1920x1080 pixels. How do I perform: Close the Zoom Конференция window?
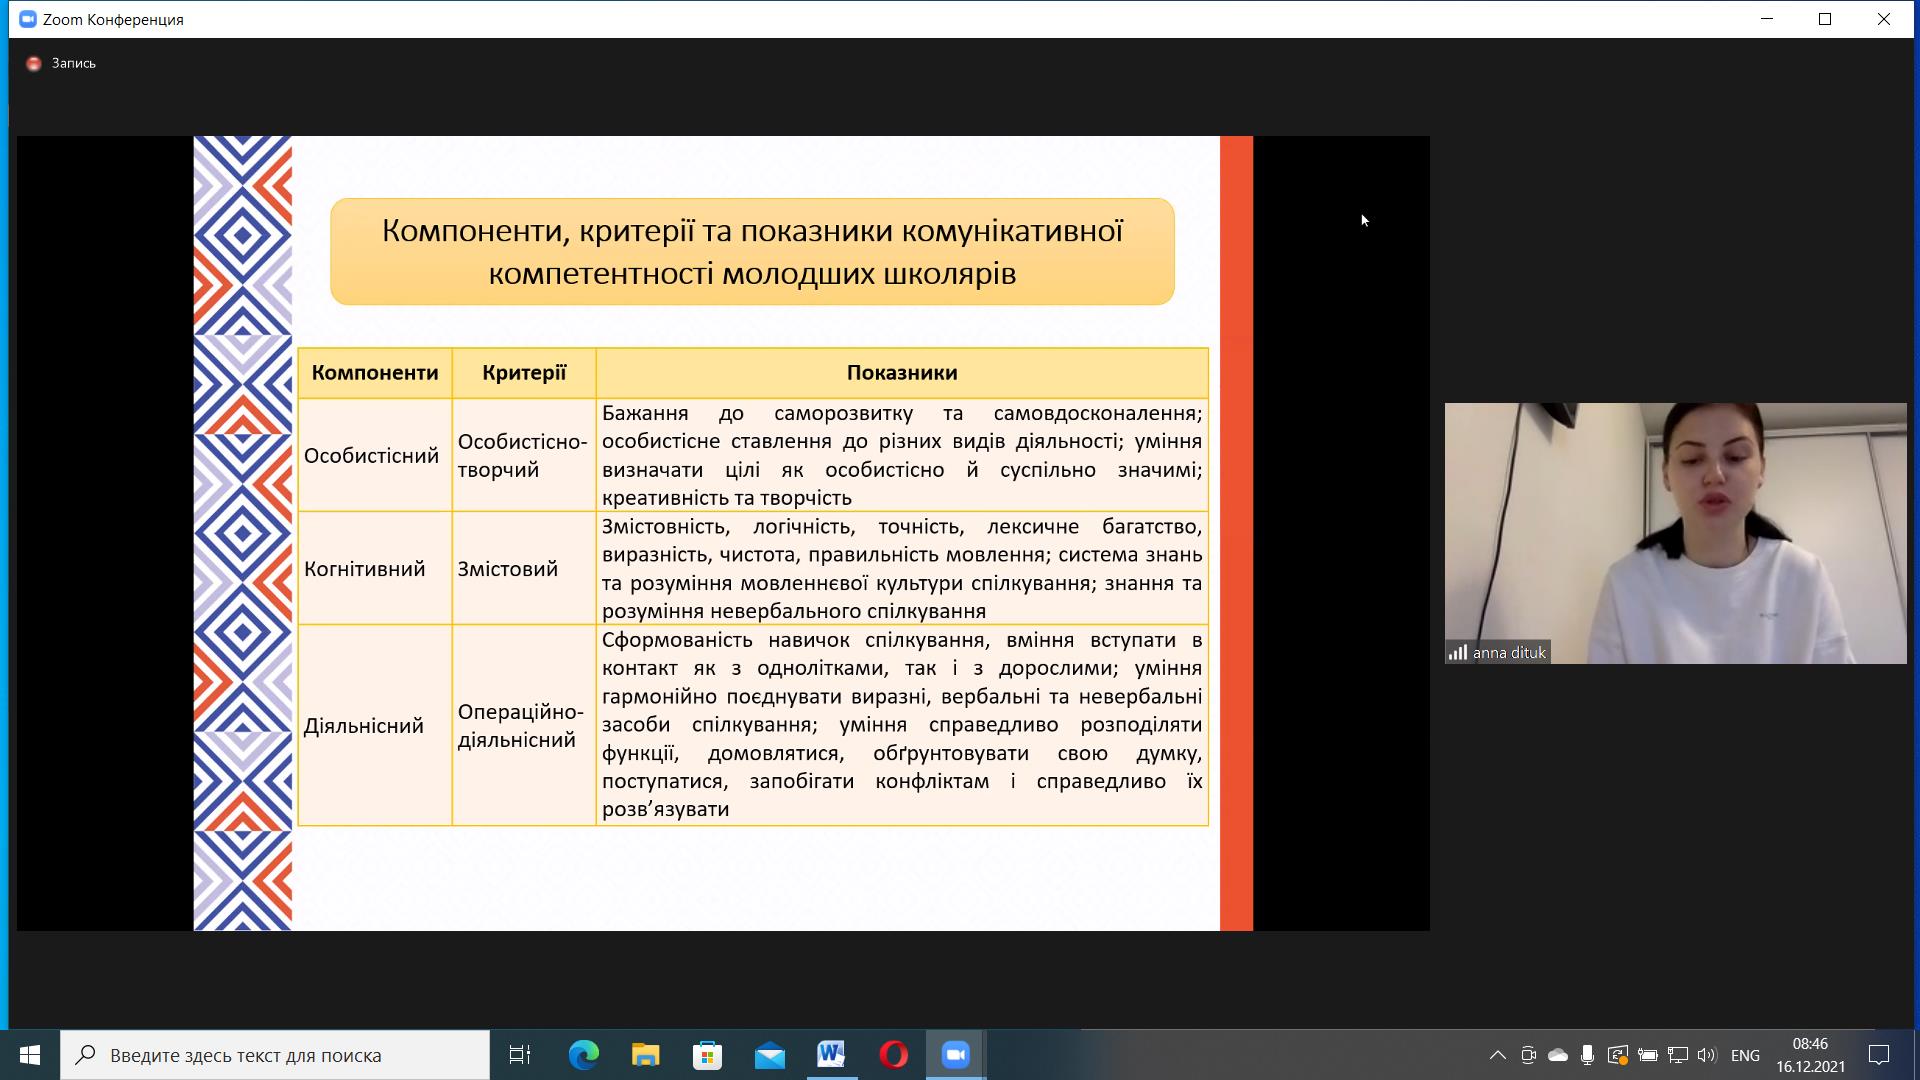pos(1884,19)
